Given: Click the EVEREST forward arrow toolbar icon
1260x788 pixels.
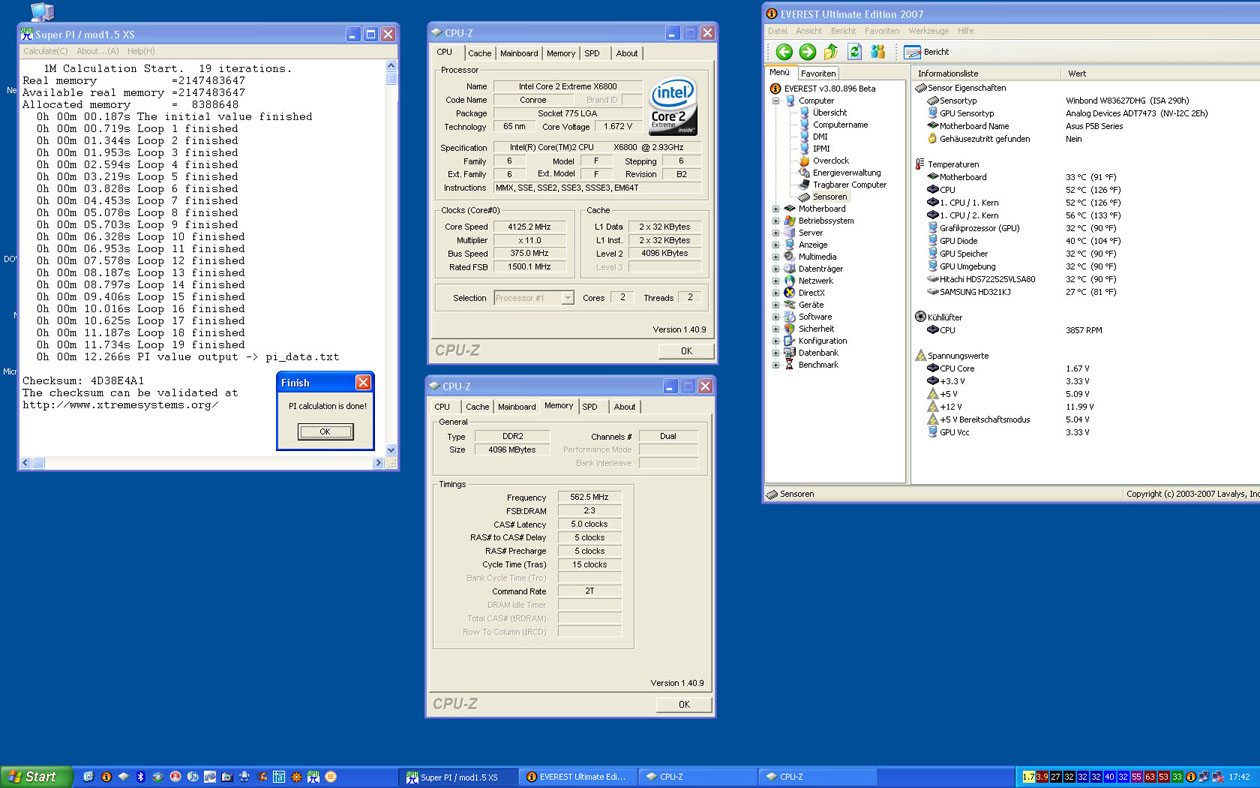Looking at the screenshot, I should pyautogui.click(x=807, y=52).
